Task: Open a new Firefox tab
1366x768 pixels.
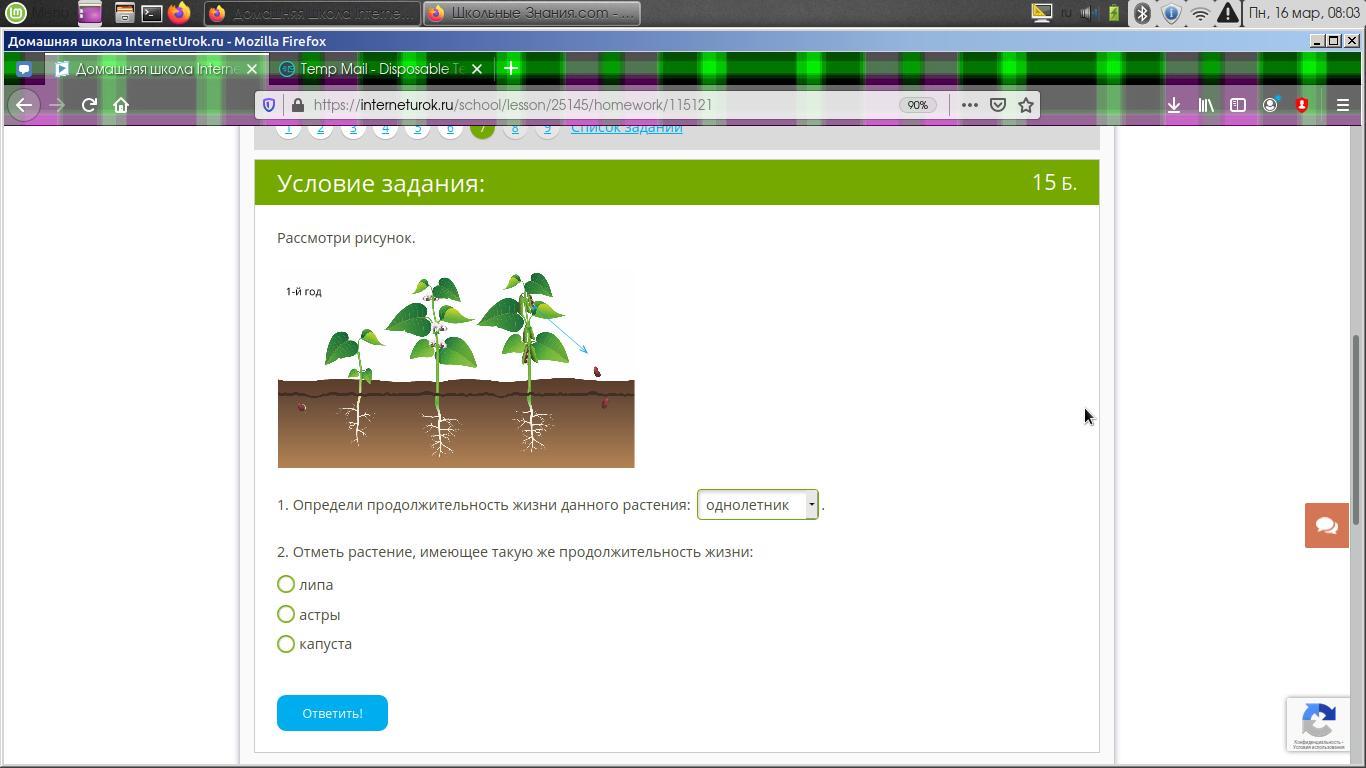Action: (511, 69)
